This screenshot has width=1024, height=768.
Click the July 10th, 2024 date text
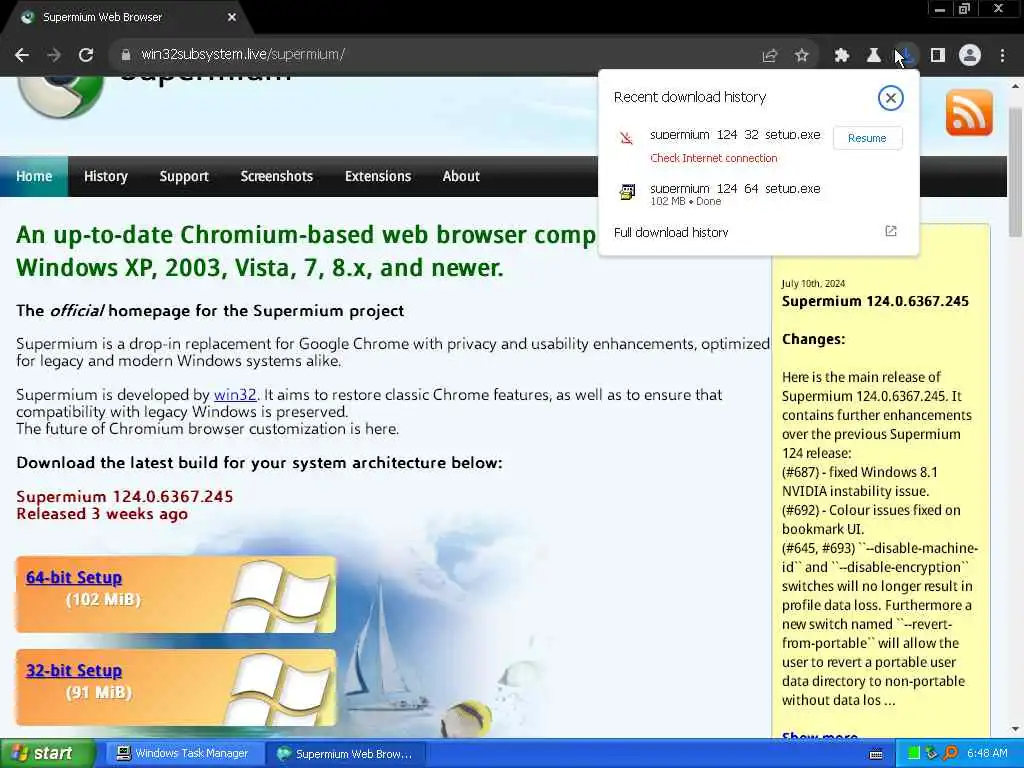click(813, 283)
